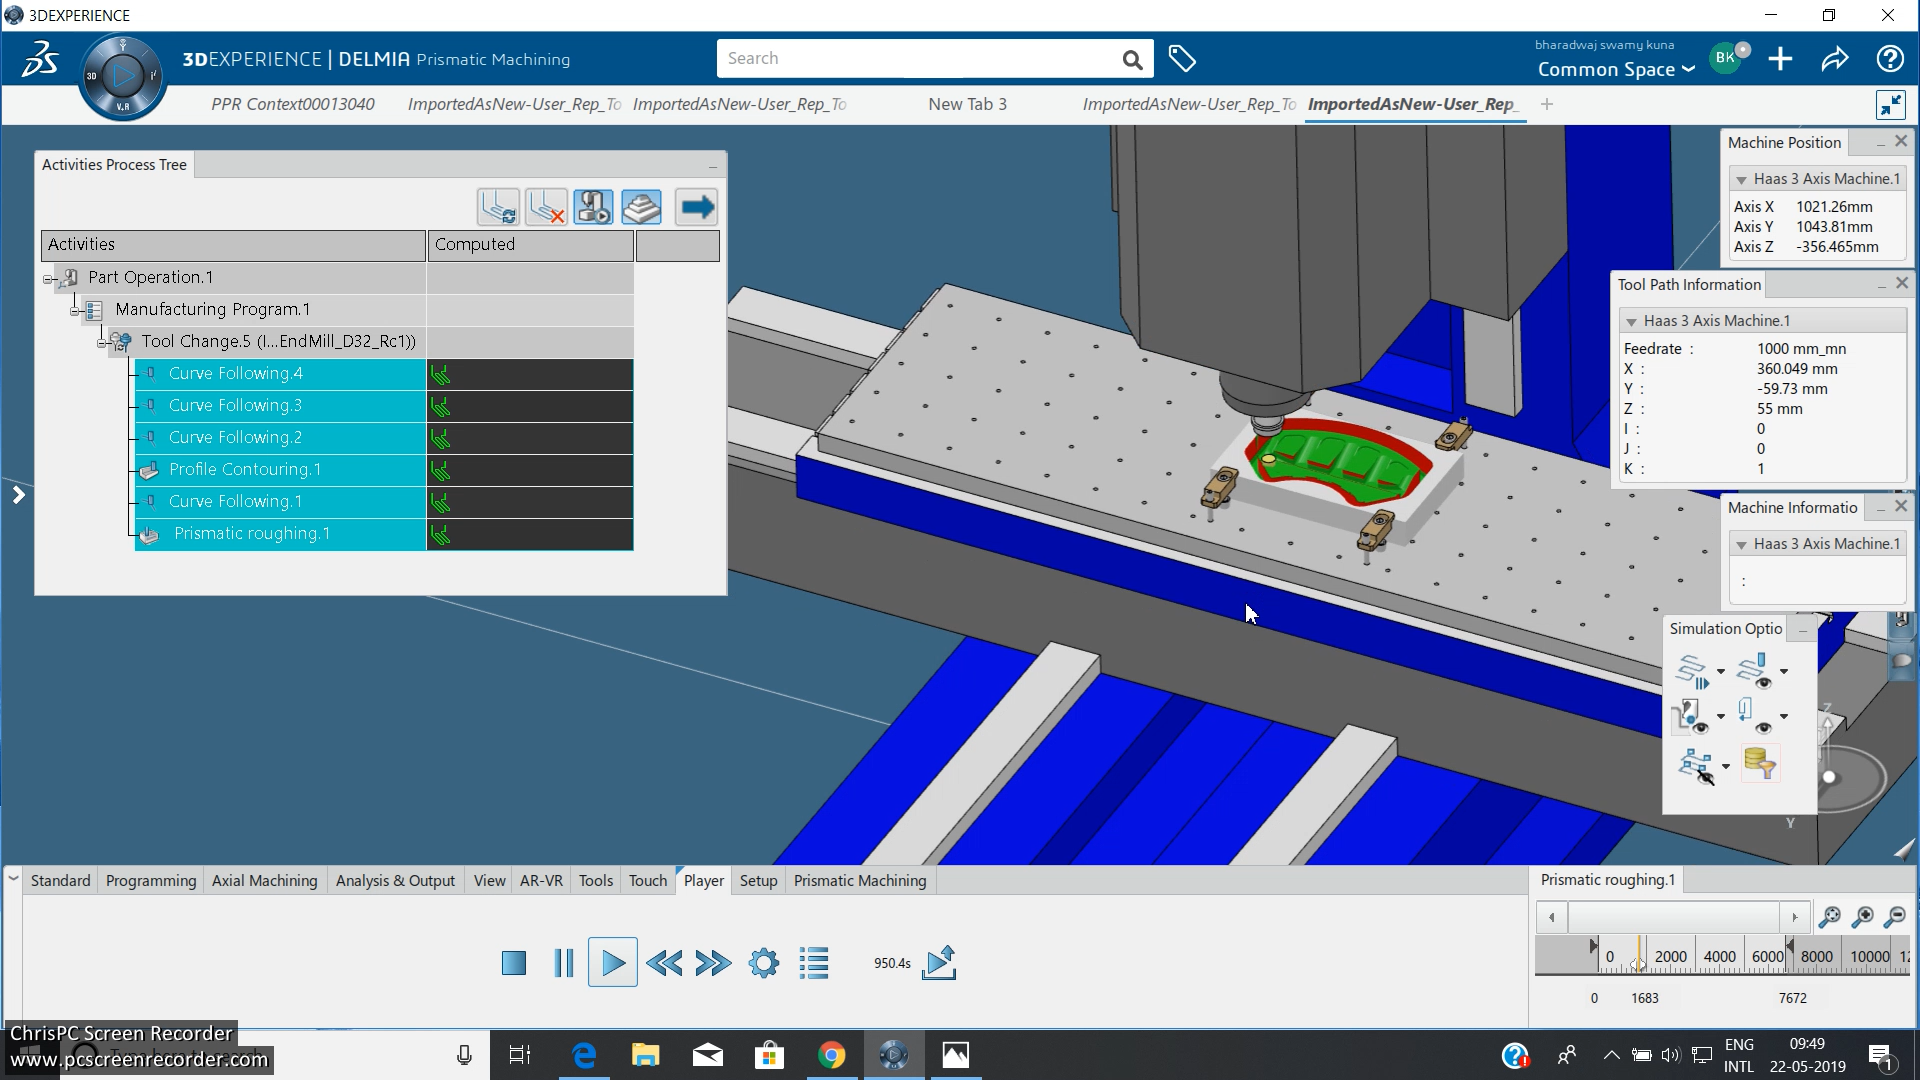
Task: Open material removal visibility dropdown arrow
Action: click(x=1721, y=717)
